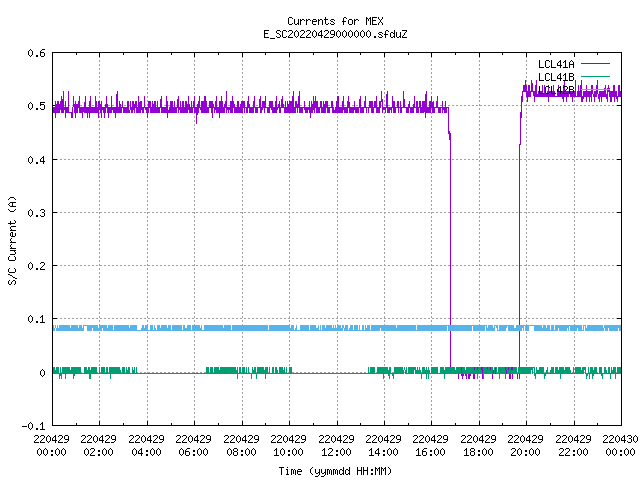640x480 pixels.
Task: Click the y-axis tick value 0.3
Action: (x=36, y=213)
